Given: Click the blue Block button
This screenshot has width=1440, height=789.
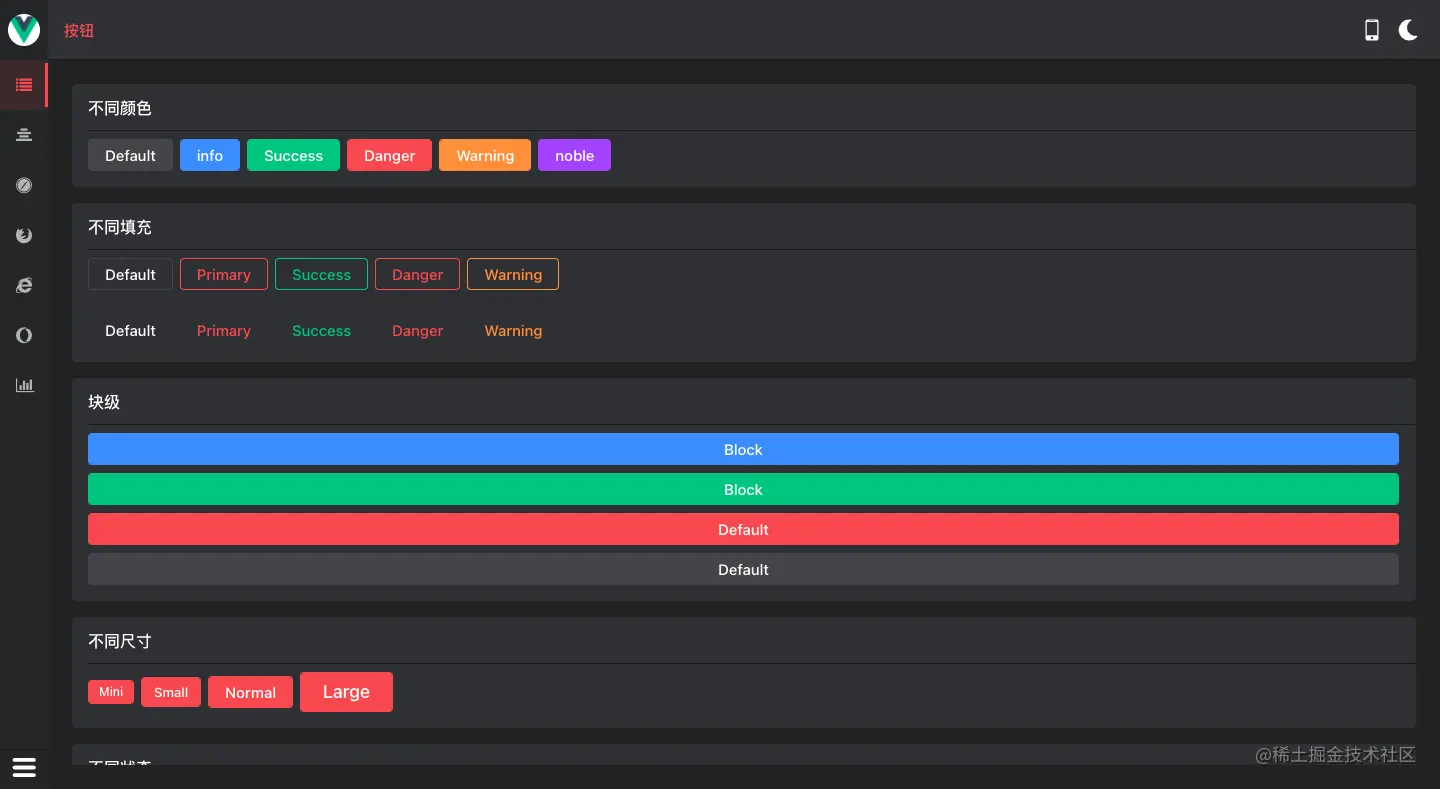Looking at the screenshot, I should [743, 449].
